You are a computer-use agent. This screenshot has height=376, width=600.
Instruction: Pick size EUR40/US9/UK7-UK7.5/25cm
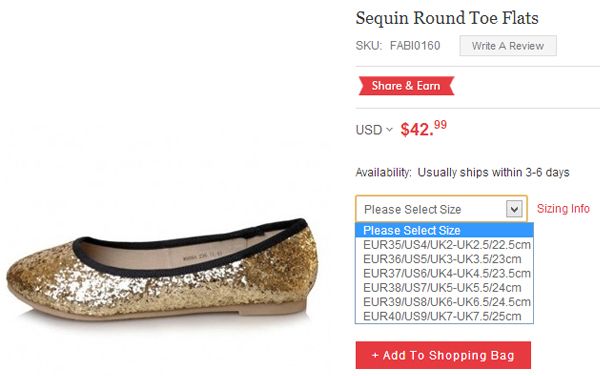(x=444, y=316)
